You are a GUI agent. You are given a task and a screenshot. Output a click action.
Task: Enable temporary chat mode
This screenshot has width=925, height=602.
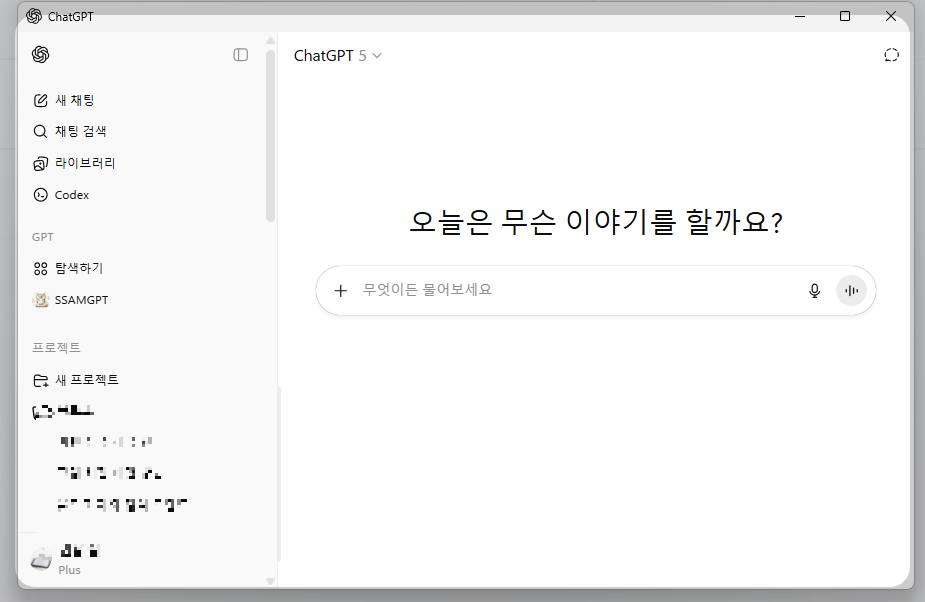pyautogui.click(x=891, y=55)
